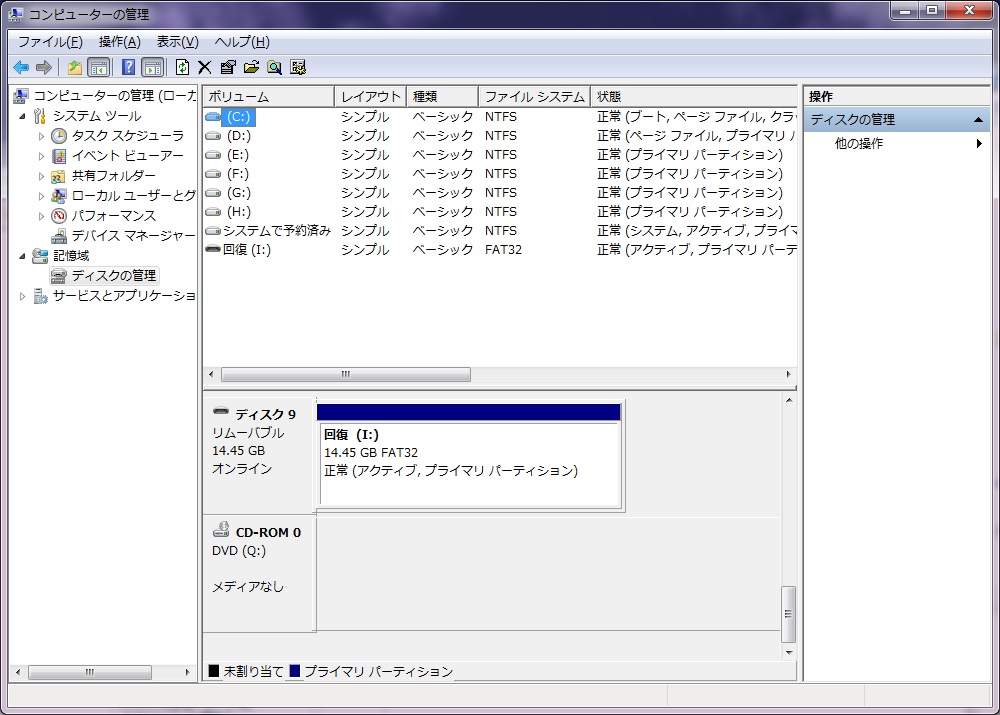Screen dimensions: 1000x715
Task: Select the (G:) volume row
Action: click(x=500, y=193)
